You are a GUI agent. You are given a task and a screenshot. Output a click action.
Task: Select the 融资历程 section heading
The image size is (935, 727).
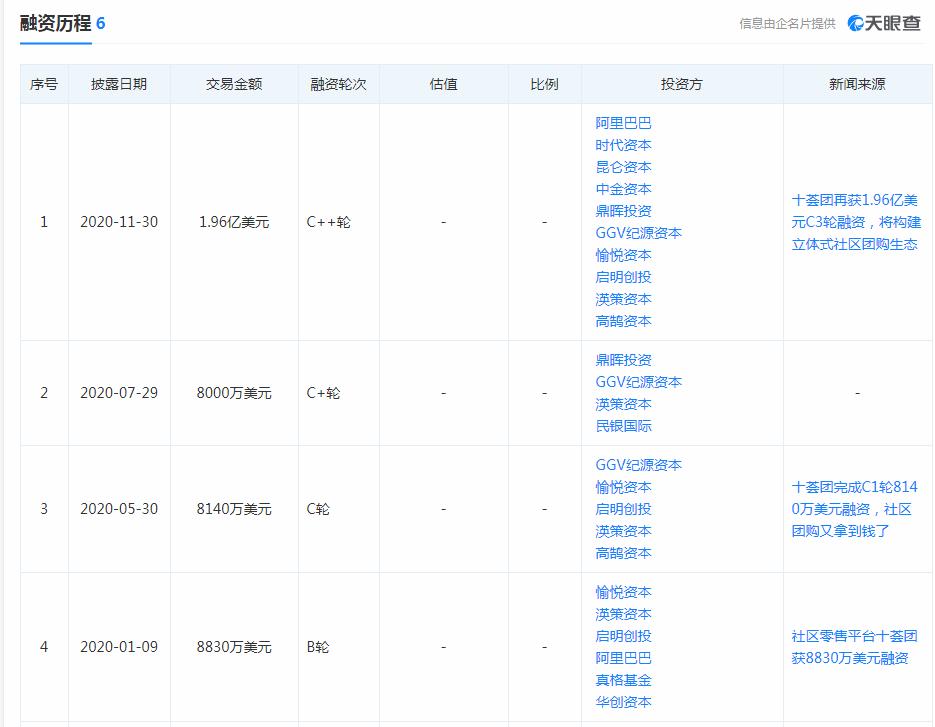55,23
